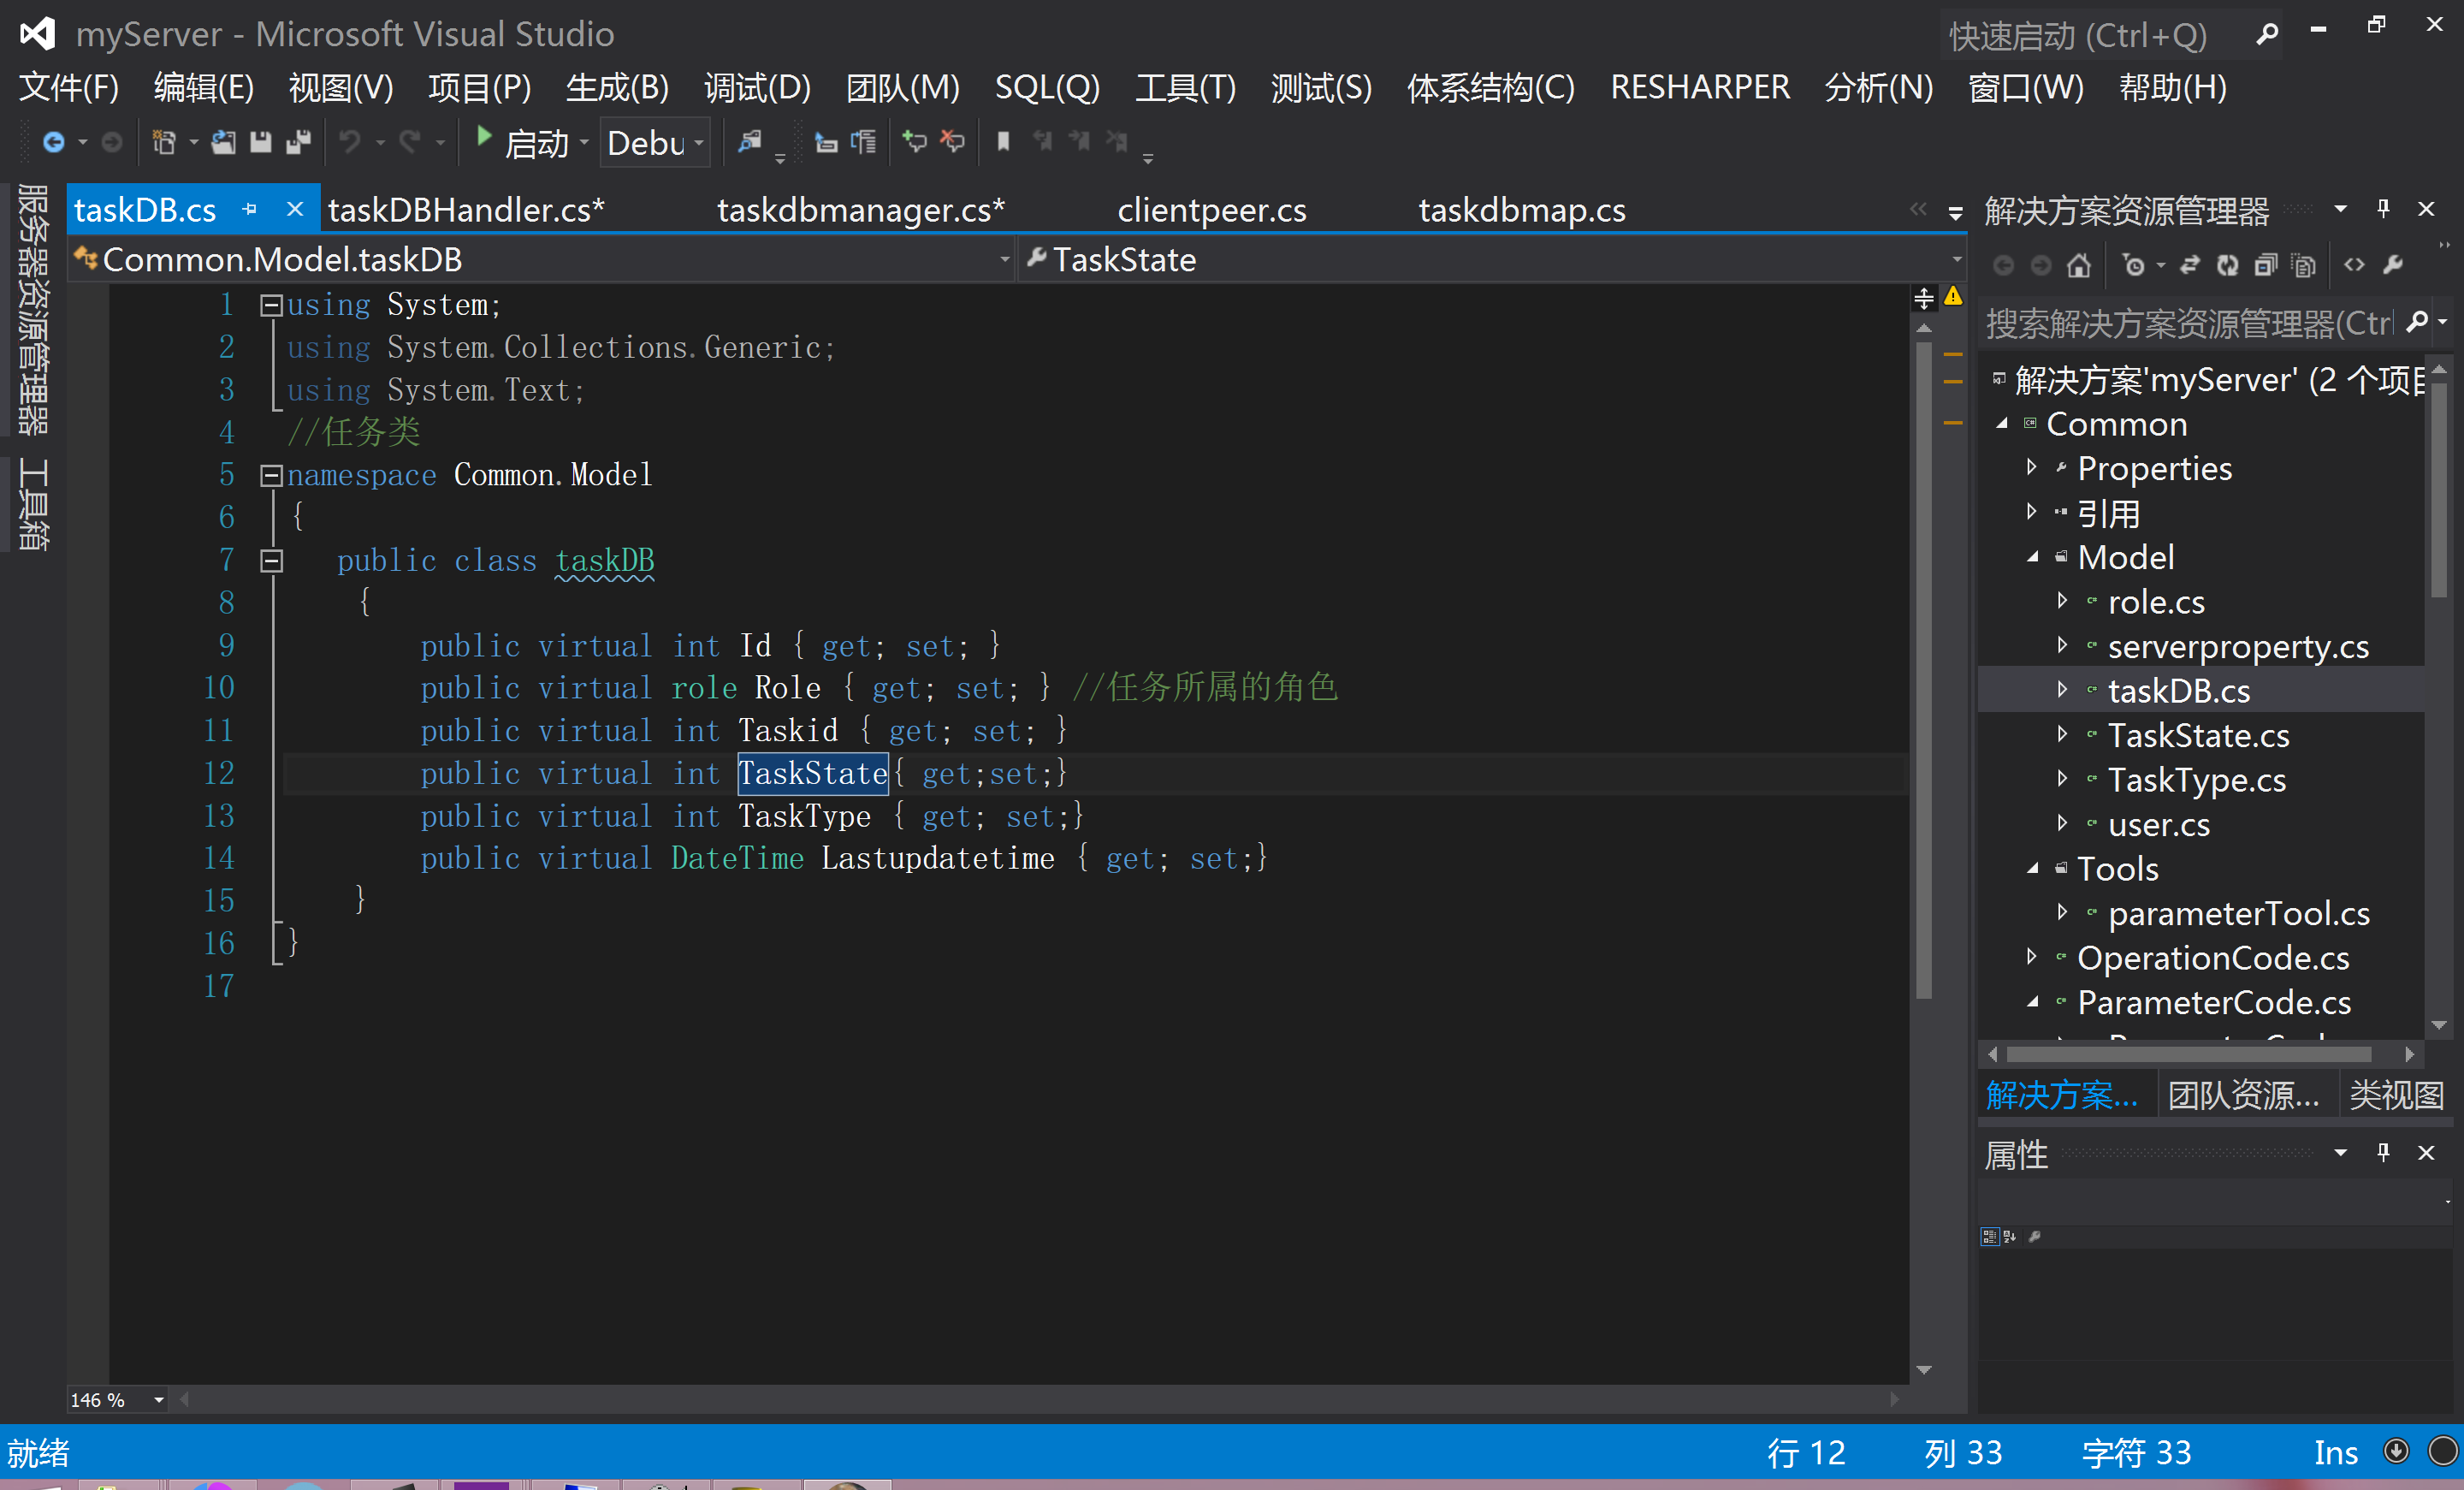Click the Toggle Bookmark toolbar icon

(x=1003, y=142)
